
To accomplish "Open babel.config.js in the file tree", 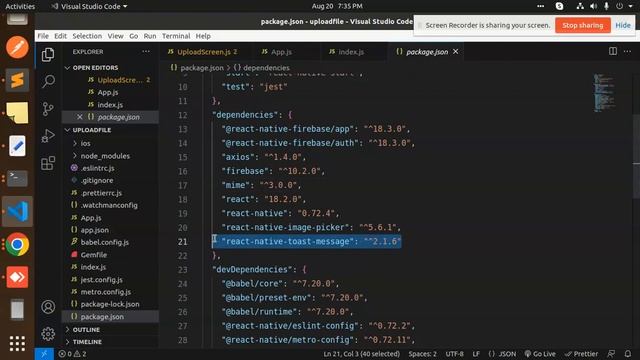I will pyautogui.click(x=104, y=242).
